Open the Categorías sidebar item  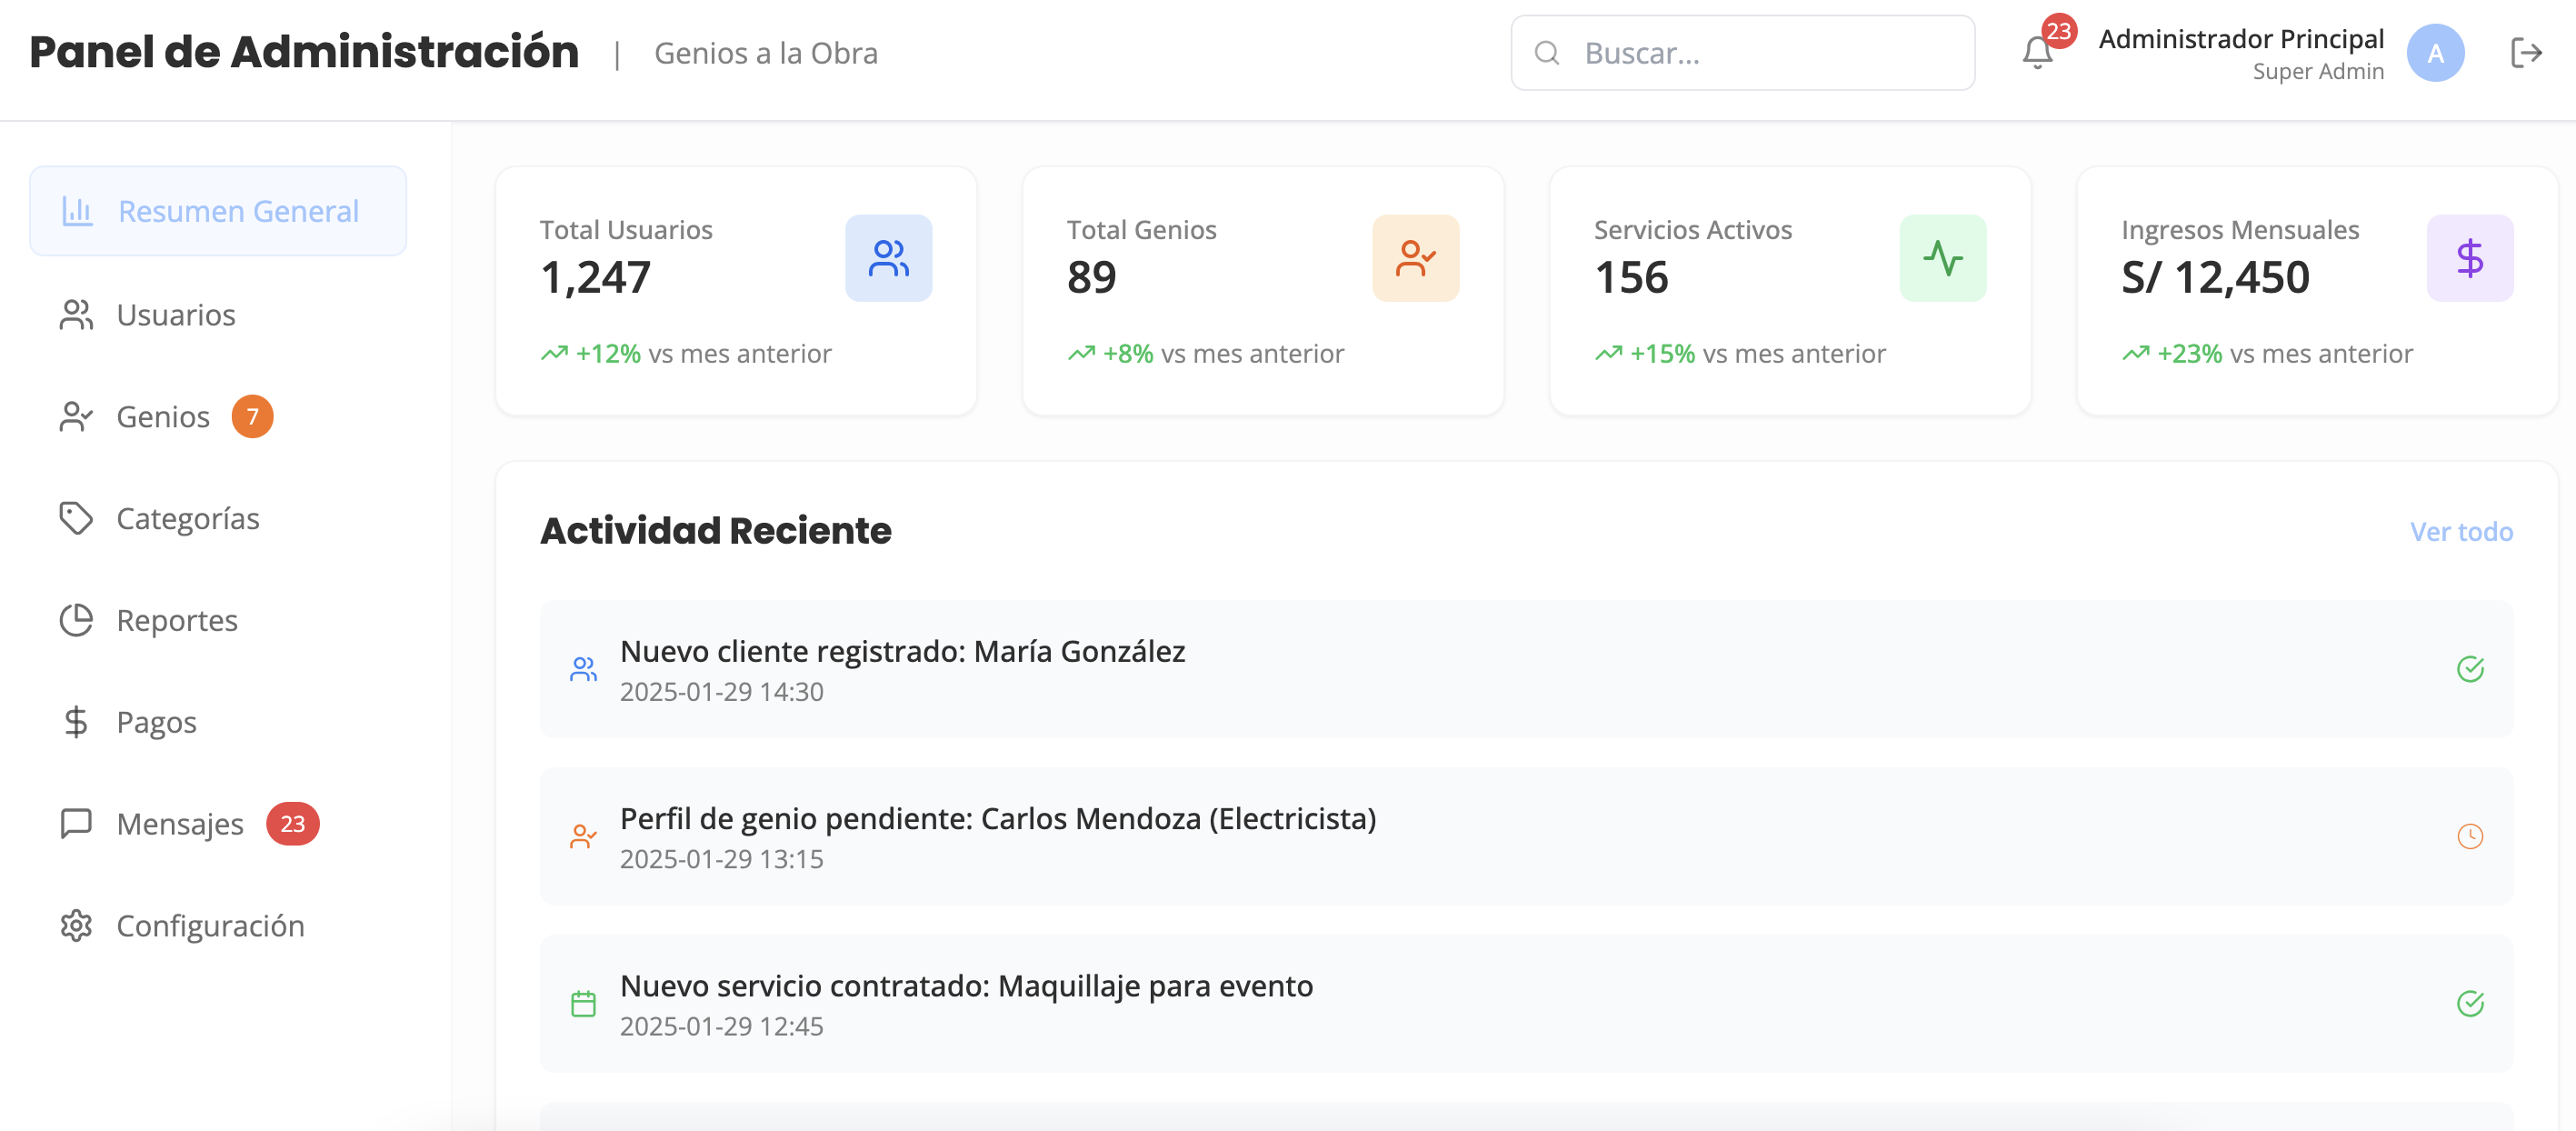(187, 518)
